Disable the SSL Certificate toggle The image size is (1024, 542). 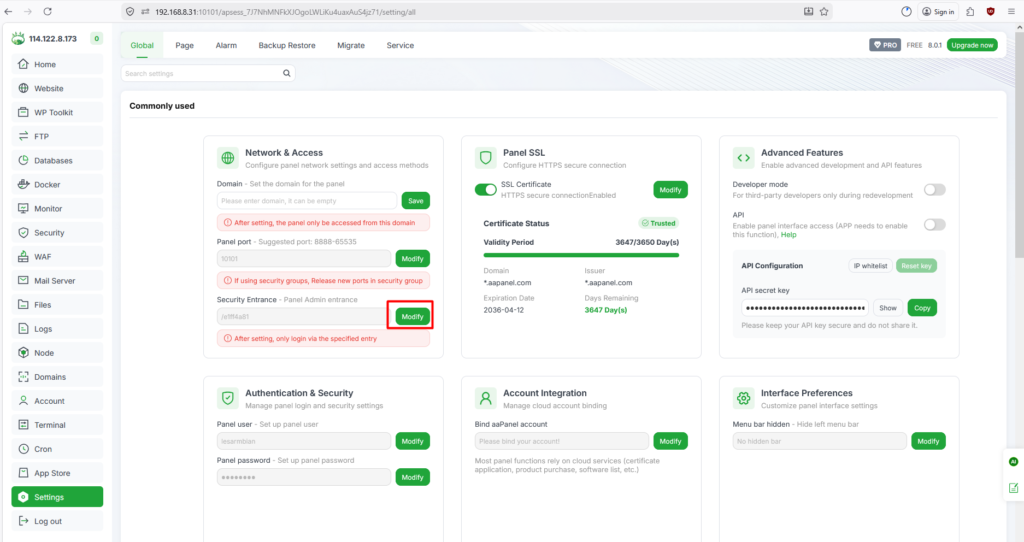(485, 190)
